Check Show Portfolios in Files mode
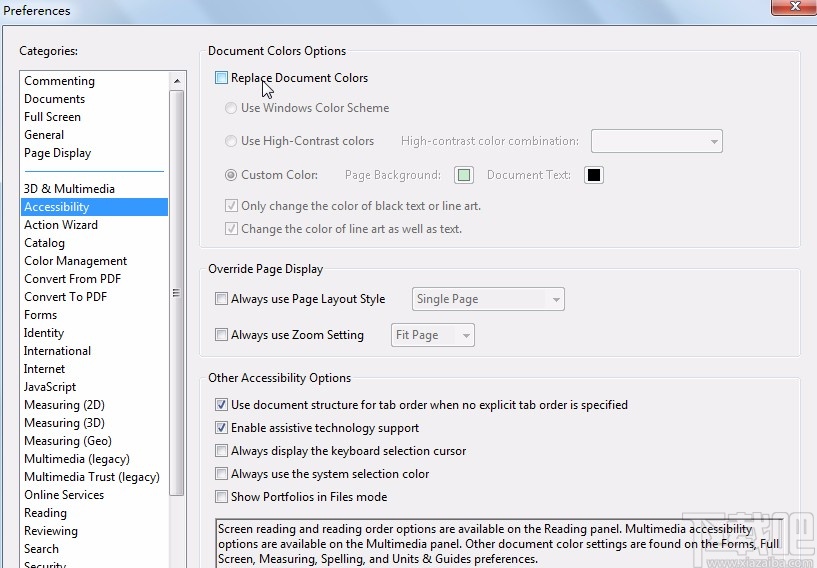 pyautogui.click(x=221, y=497)
